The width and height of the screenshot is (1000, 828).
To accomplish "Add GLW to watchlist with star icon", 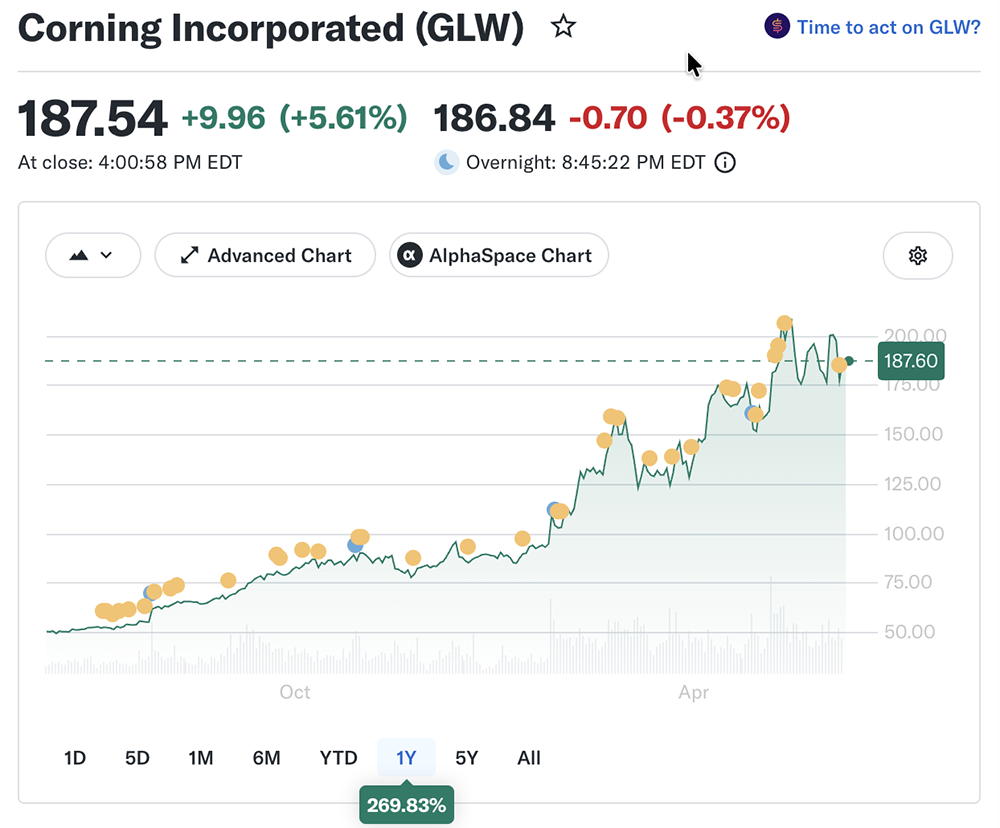I will [563, 27].
